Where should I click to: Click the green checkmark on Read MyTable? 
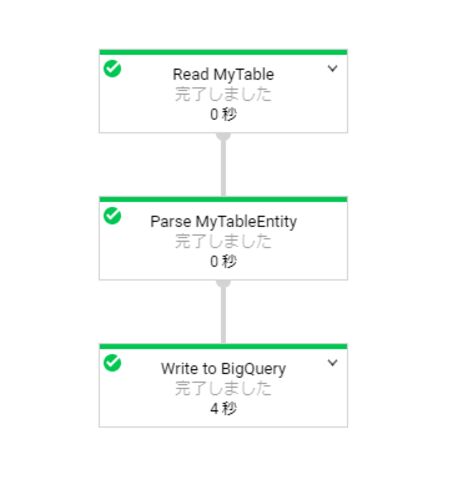[x=112, y=69]
